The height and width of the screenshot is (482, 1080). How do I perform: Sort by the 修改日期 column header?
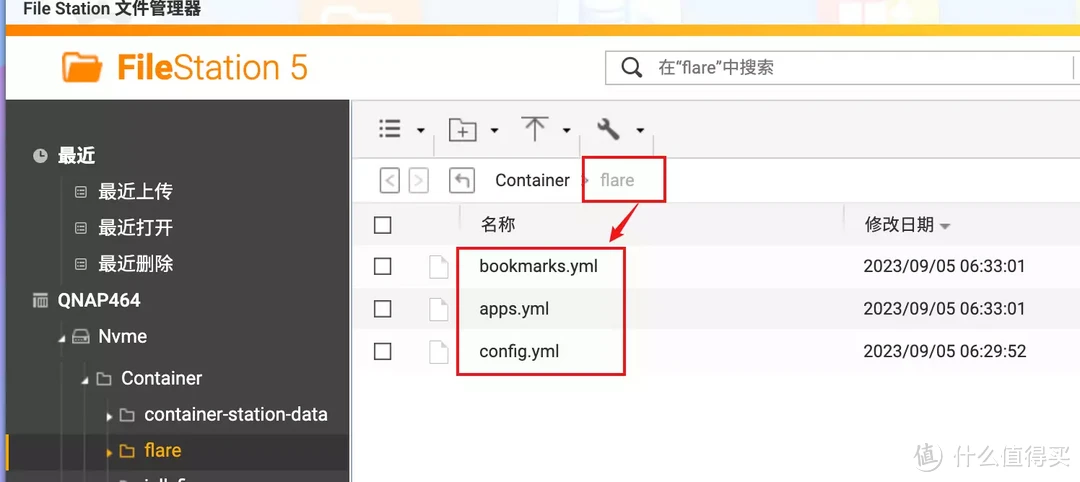coord(899,224)
